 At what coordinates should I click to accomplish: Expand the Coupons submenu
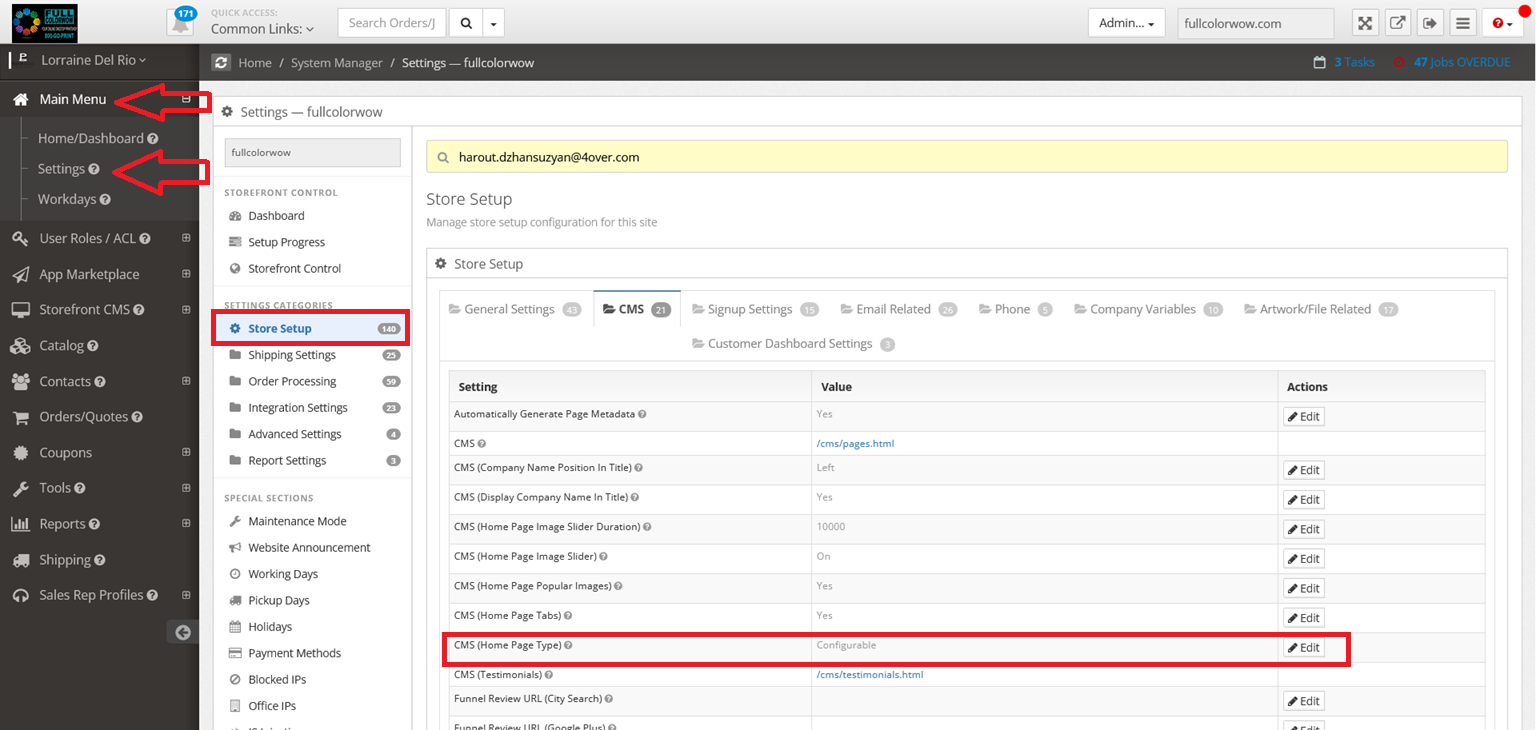(186, 453)
